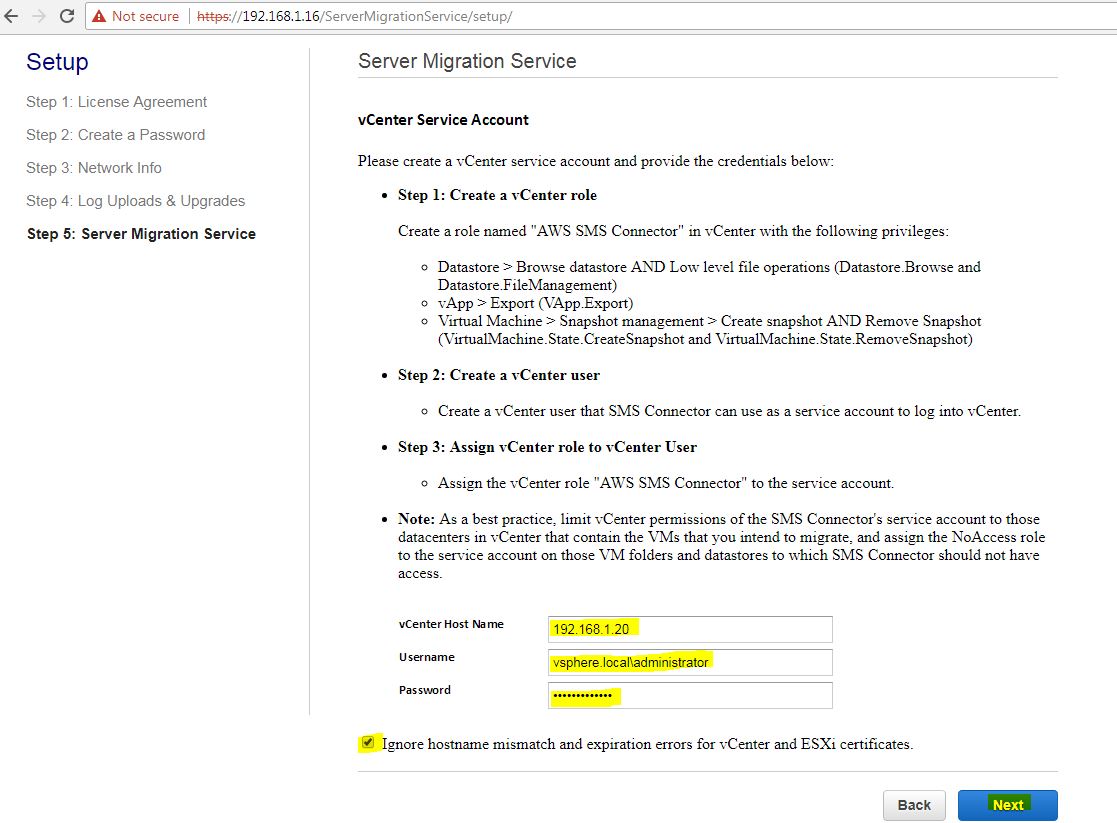
Task: Click the browser back arrow
Action: tap(12, 16)
